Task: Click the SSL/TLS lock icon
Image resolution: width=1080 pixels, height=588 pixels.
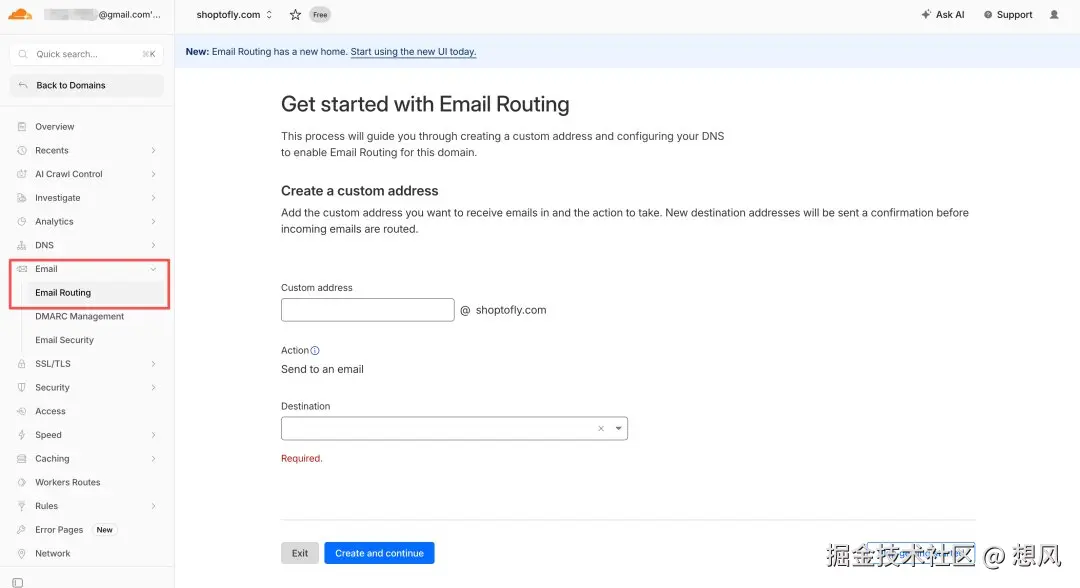Action: point(21,364)
